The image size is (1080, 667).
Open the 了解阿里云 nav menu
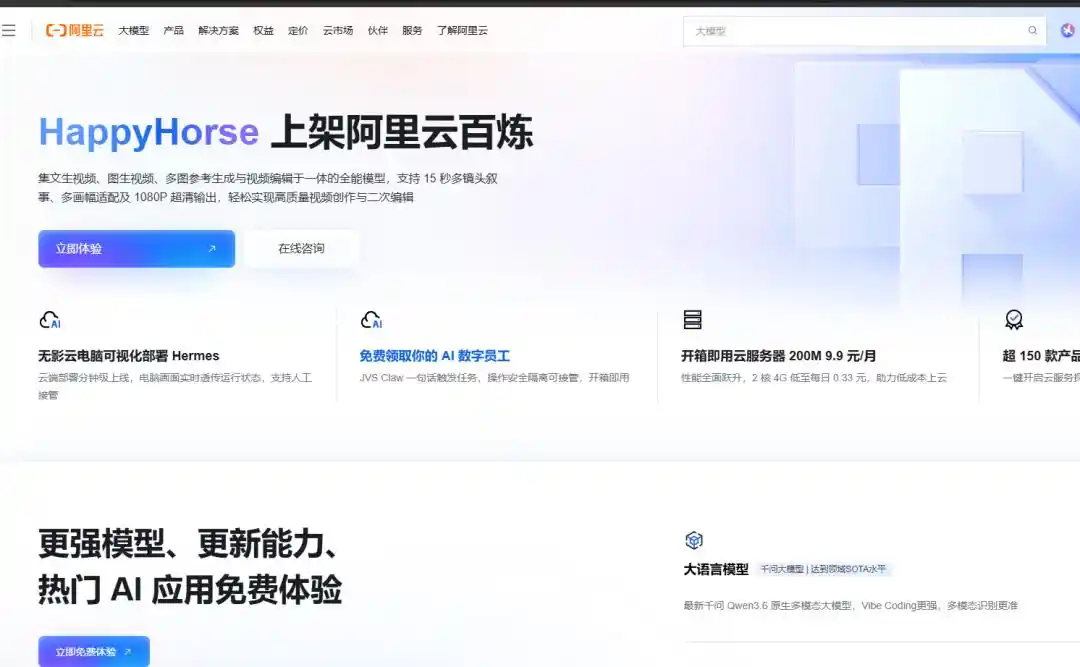click(x=462, y=30)
